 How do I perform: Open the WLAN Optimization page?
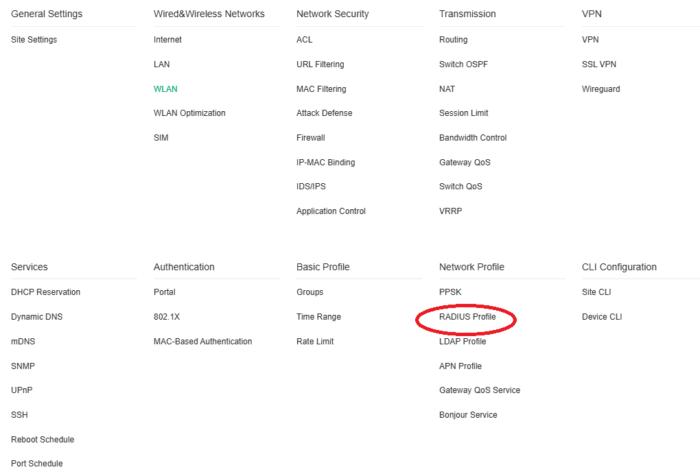[189, 113]
